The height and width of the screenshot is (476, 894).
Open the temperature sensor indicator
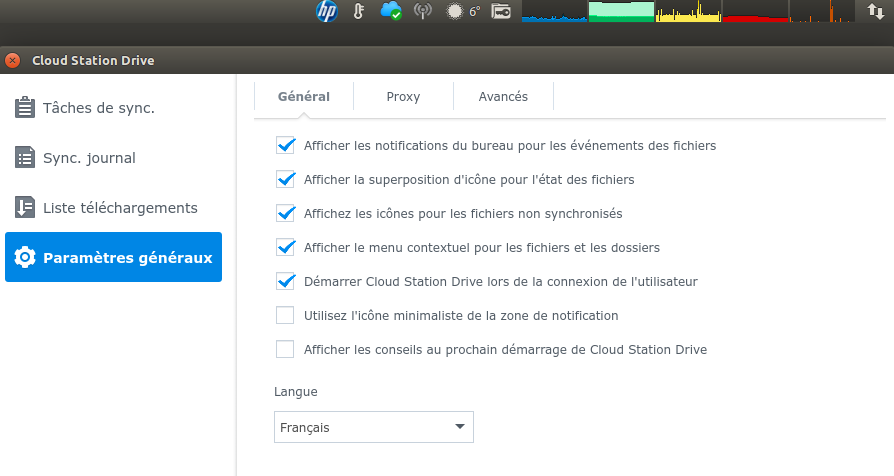click(359, 12)
